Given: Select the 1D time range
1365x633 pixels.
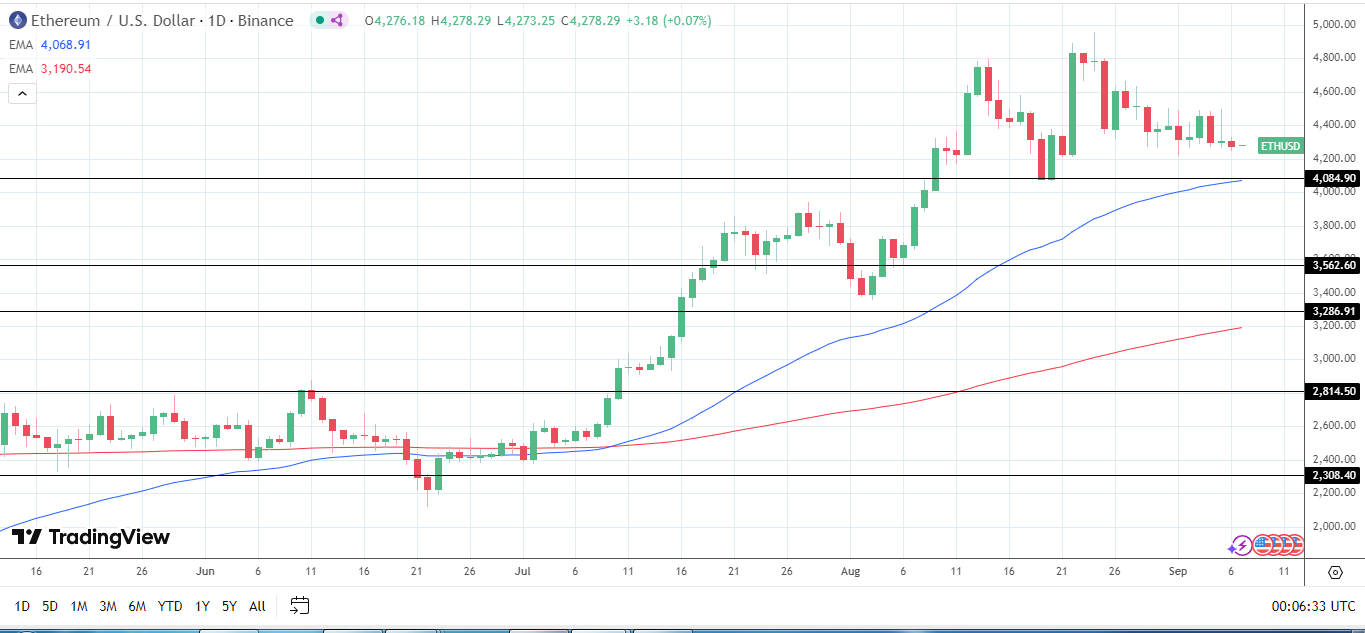Looking at the screenshot, I should (22, 606).
